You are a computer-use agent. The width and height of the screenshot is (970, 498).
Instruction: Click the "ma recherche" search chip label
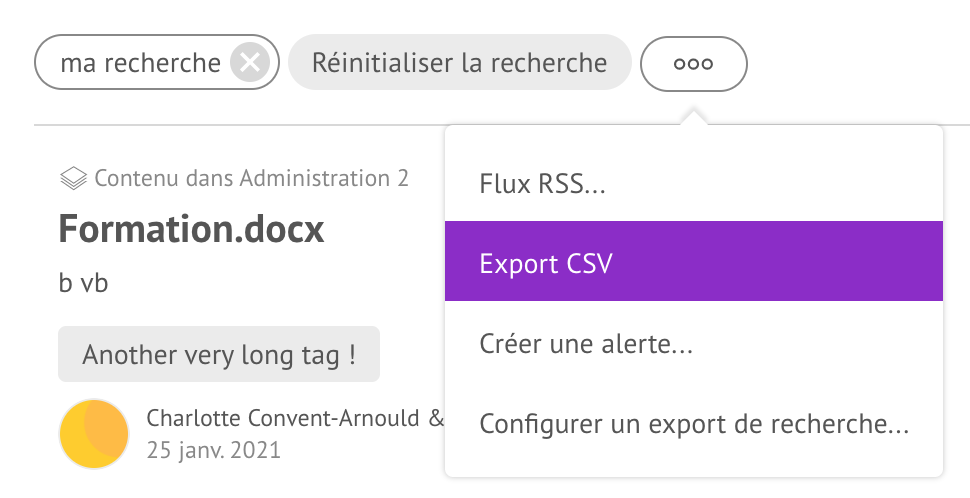pos(140,63)
